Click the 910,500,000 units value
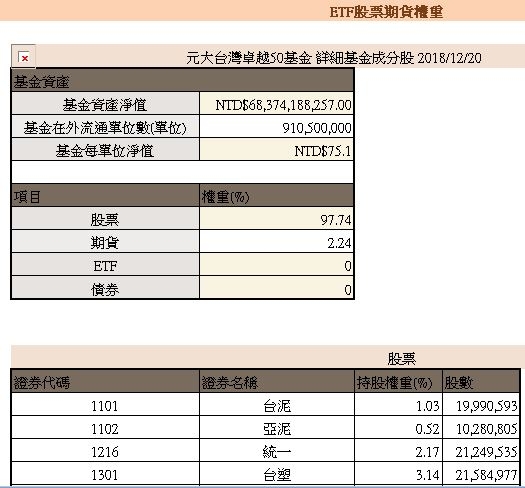The height and width of the screenshot is (488, 525). pos(317,128)
